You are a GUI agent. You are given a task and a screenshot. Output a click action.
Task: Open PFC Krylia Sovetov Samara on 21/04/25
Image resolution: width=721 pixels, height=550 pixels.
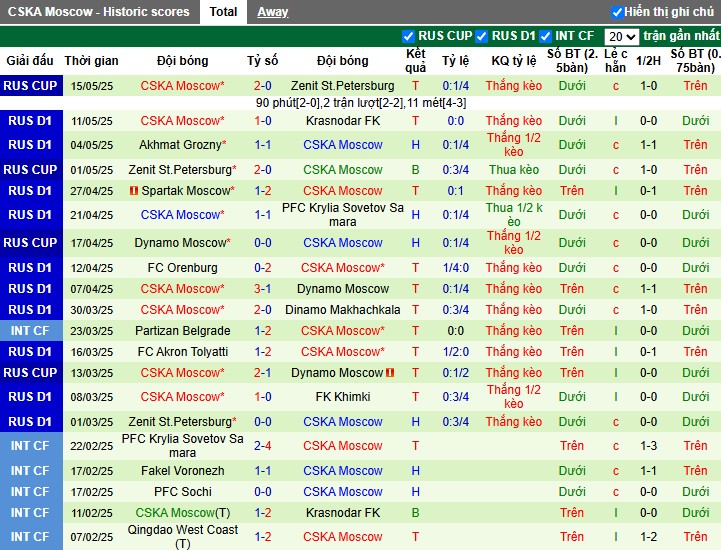coord(343,215)
